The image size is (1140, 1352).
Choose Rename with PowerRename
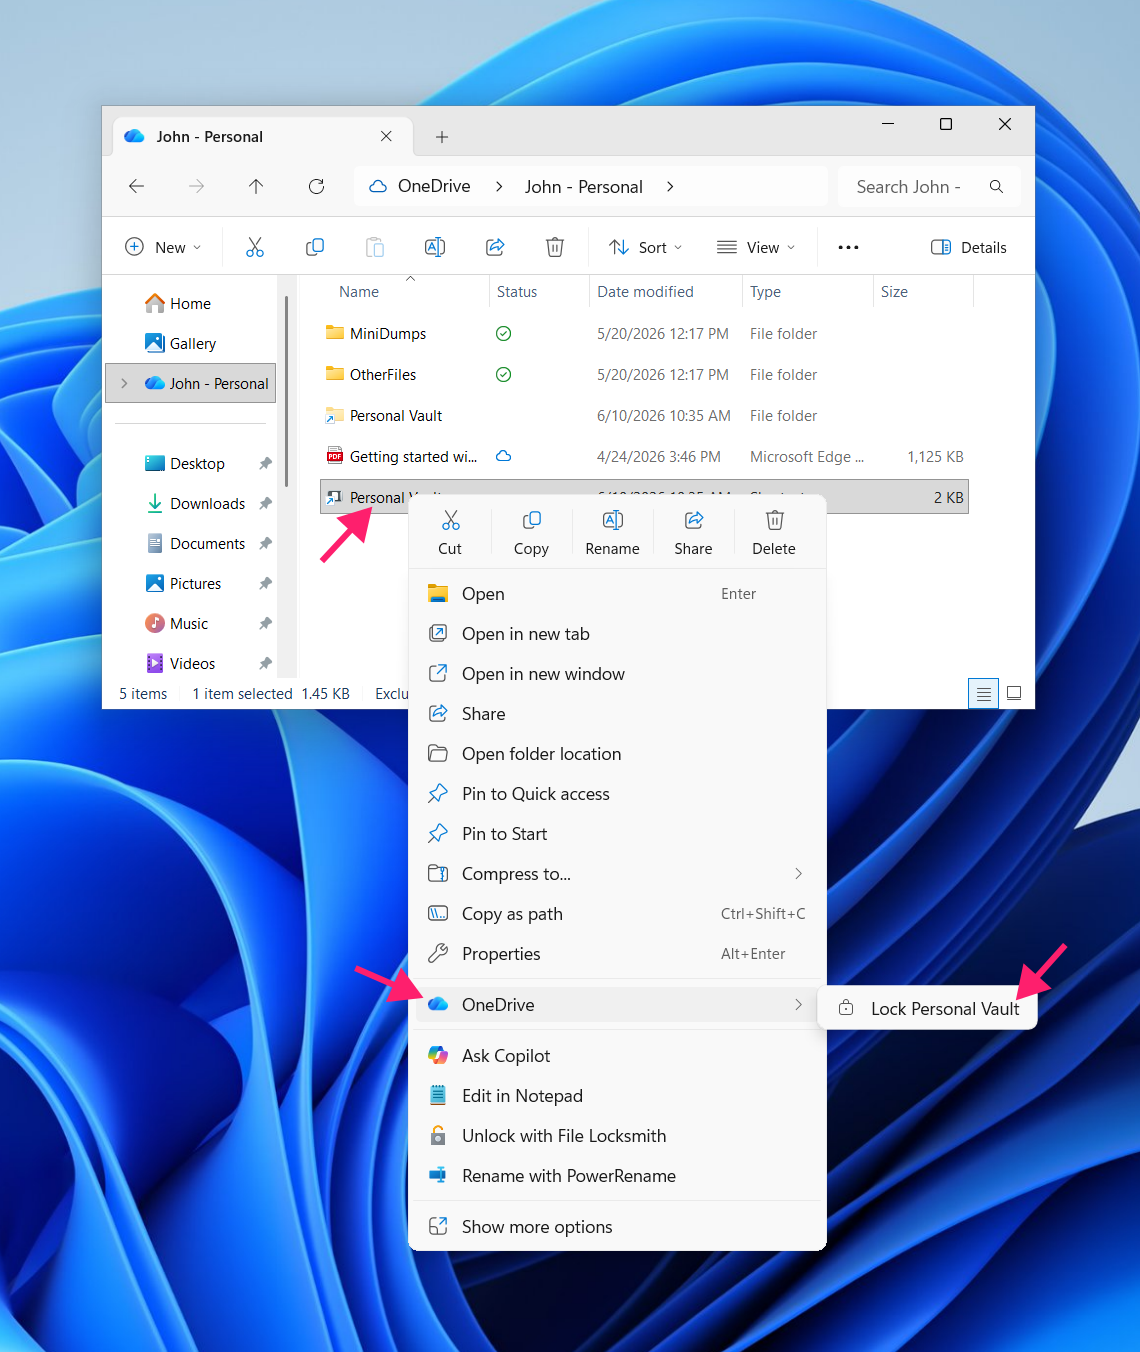[x=617, y=1176]
